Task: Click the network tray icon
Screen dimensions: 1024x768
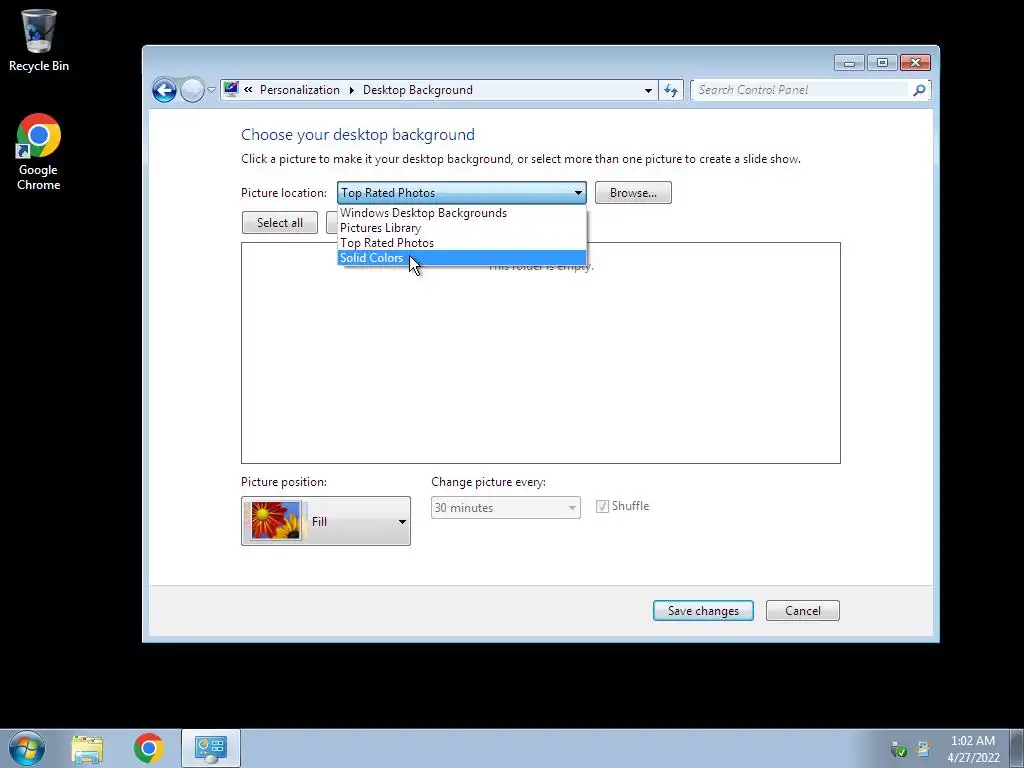Action: (923, 748)
